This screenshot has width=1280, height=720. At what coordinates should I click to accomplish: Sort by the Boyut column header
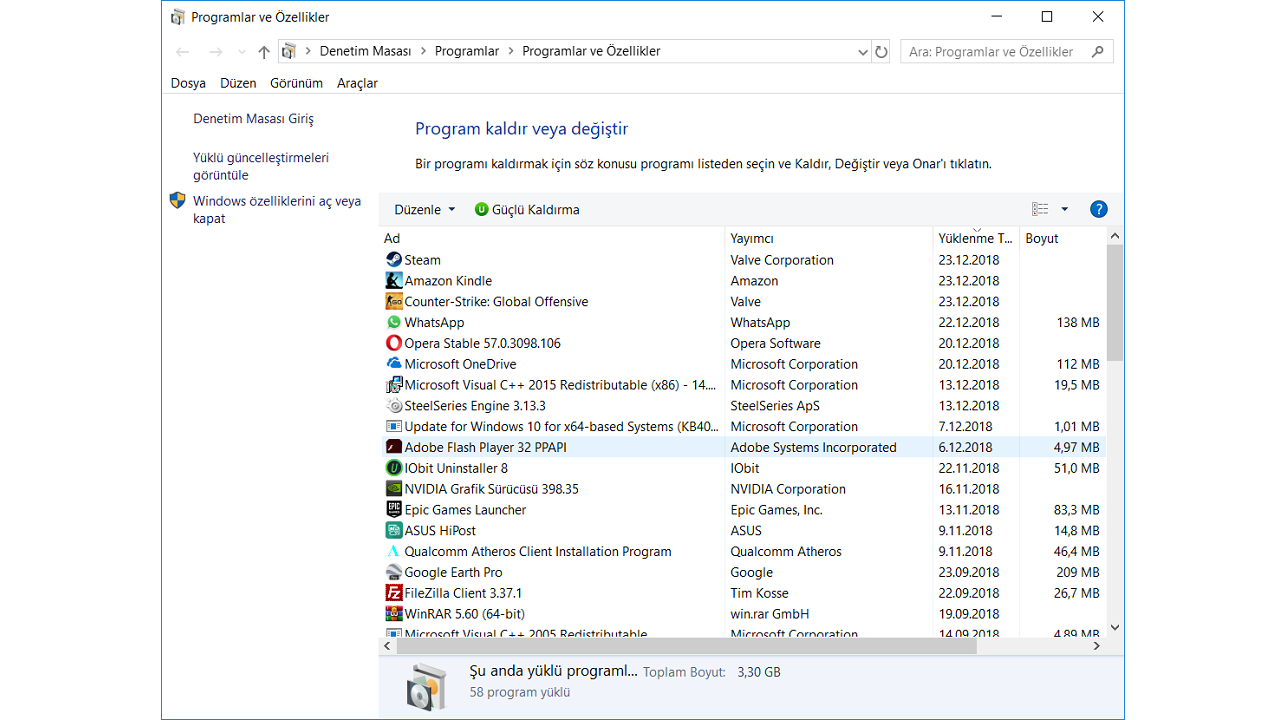(1062, 238)
